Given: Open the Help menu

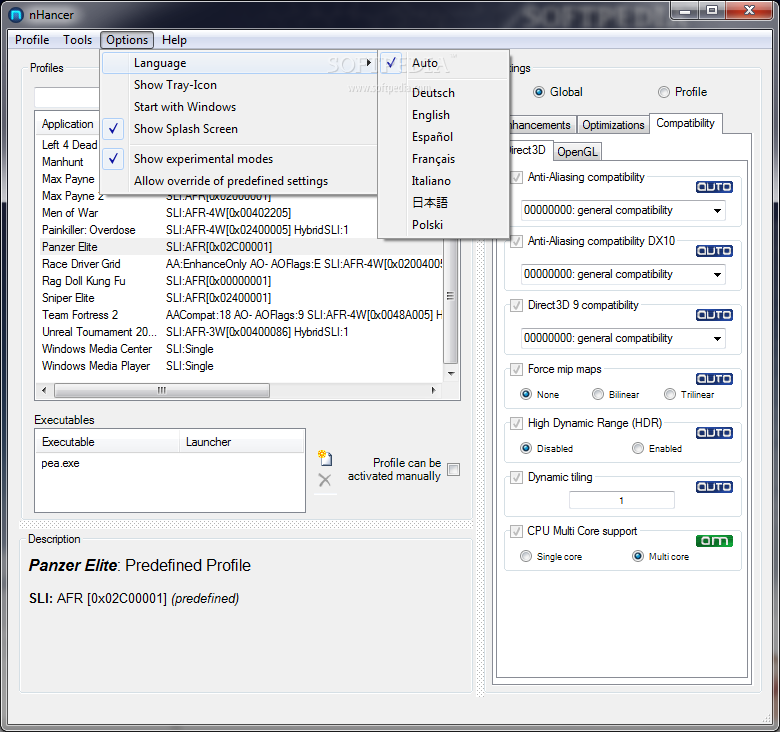Looking at the screenshot, I should [174, 40].
